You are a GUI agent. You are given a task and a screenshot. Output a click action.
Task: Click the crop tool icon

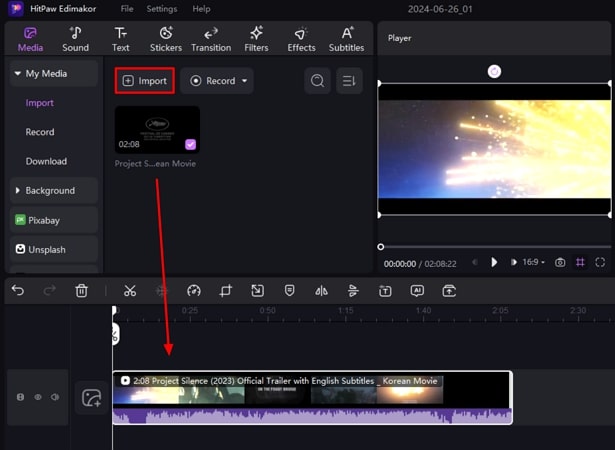click(226, 291)
